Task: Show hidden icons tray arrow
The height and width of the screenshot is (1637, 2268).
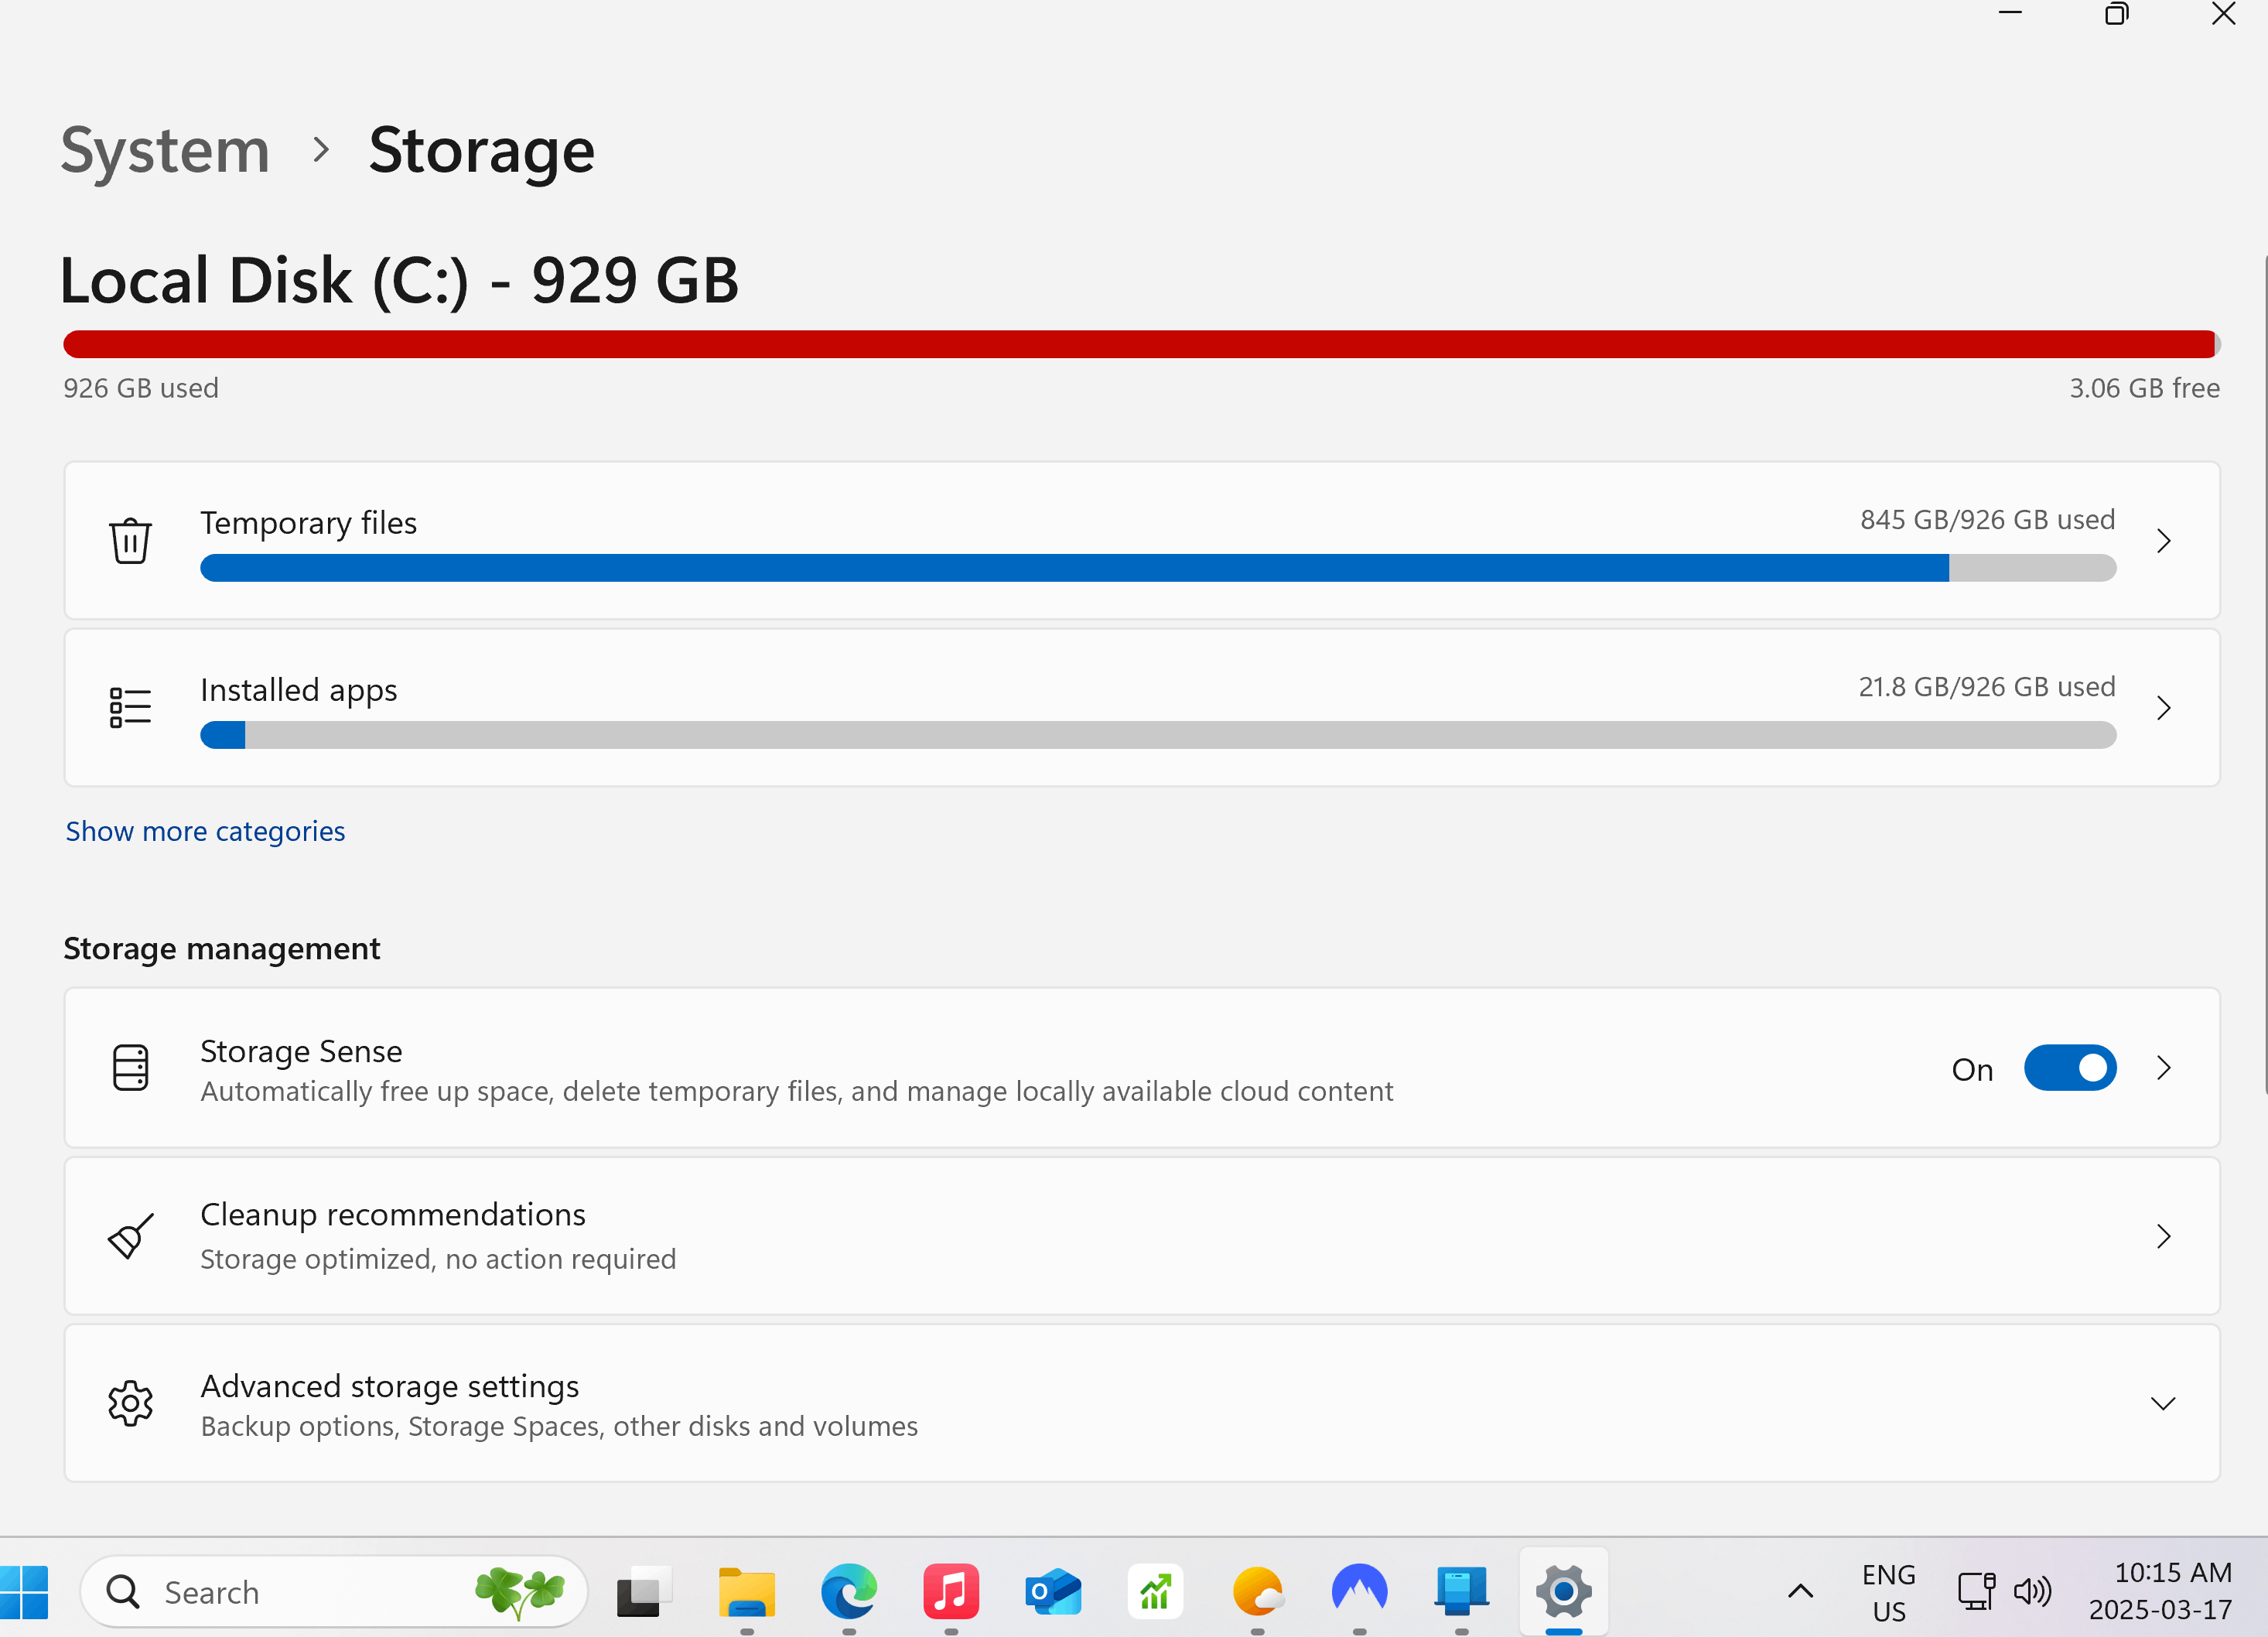Action: pos(1800,1591)
